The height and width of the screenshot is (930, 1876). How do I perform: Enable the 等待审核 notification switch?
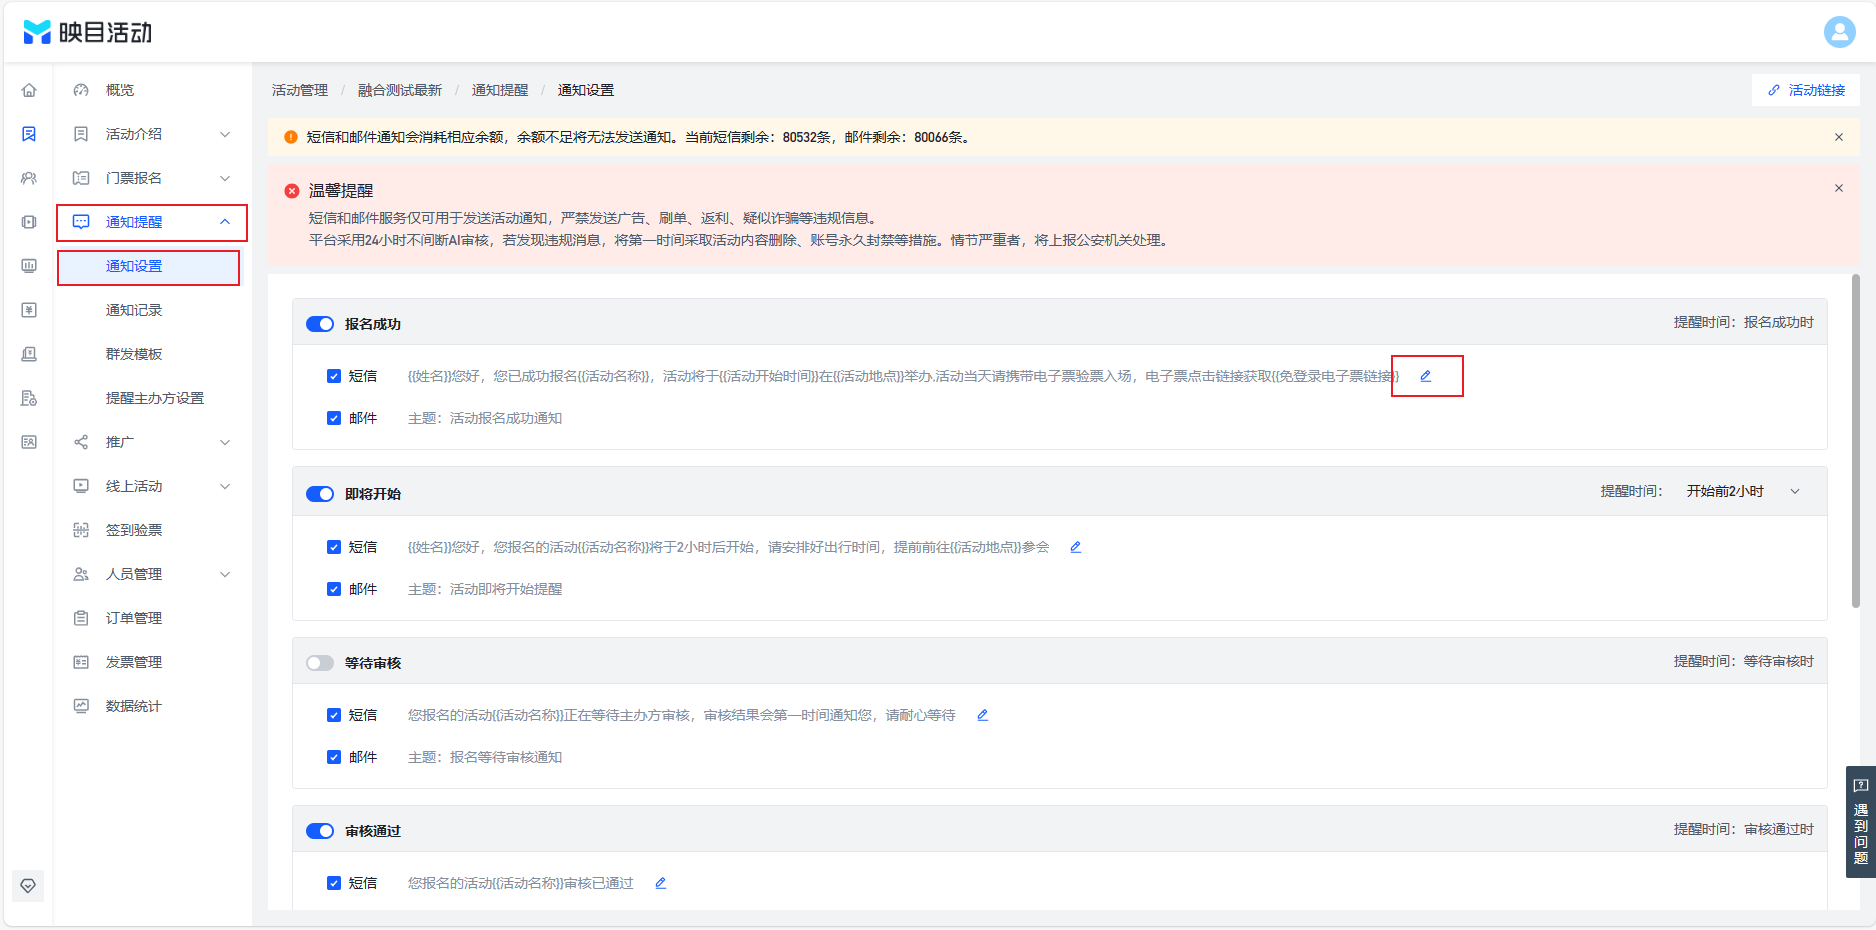(320, 663)
